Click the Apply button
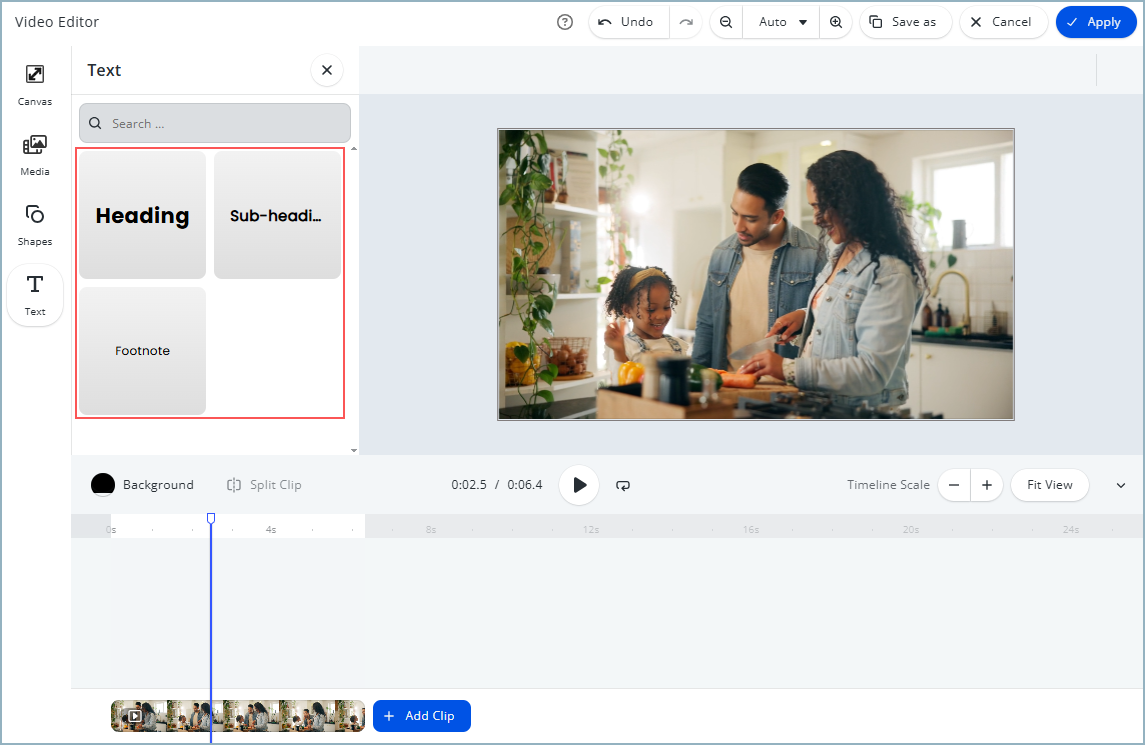The width and height of the screenshot is (1145, 745). (1096, 22)
